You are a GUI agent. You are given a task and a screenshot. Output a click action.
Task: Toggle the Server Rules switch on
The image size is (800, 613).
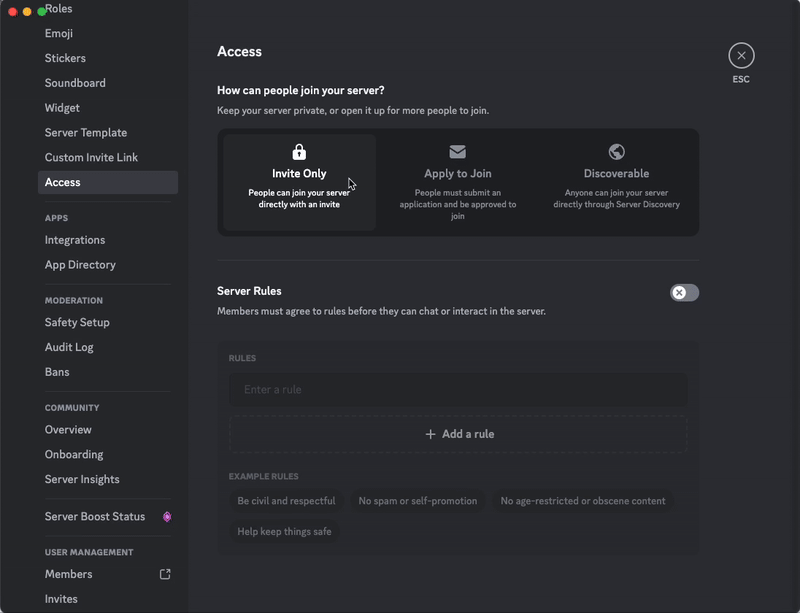684,292
